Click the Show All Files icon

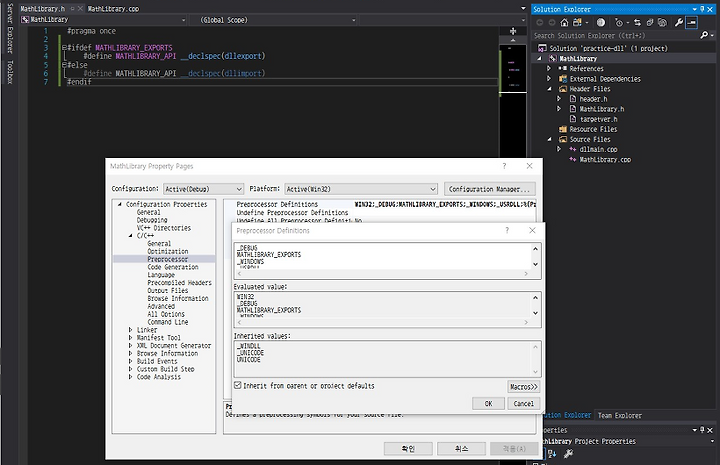pyautogui.click(x=662, y=22)
